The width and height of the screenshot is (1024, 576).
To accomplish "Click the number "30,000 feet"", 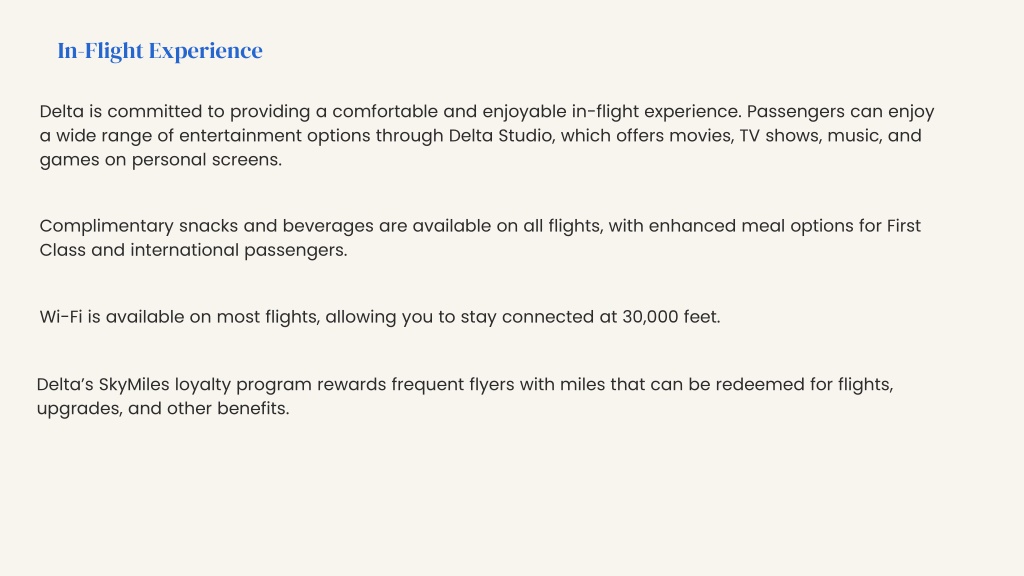I will [x=670, y=317].
